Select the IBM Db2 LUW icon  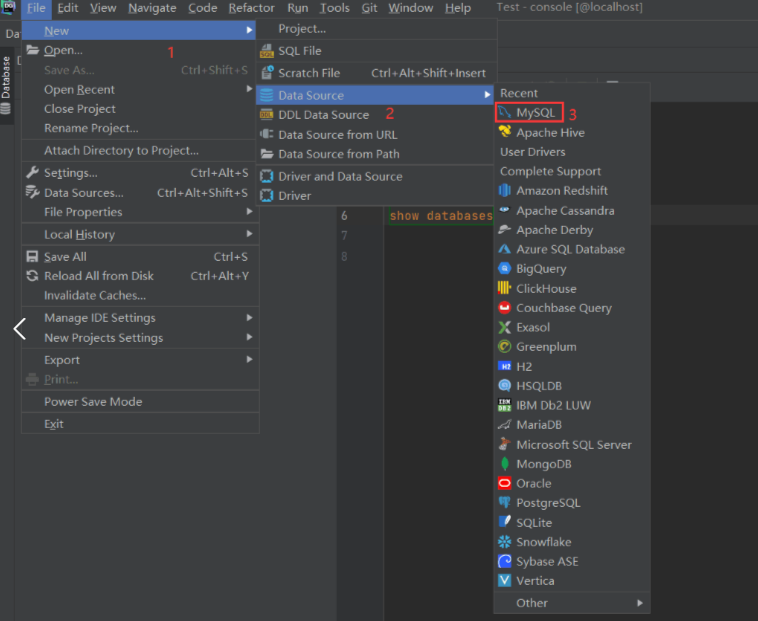tap(504, 405)
